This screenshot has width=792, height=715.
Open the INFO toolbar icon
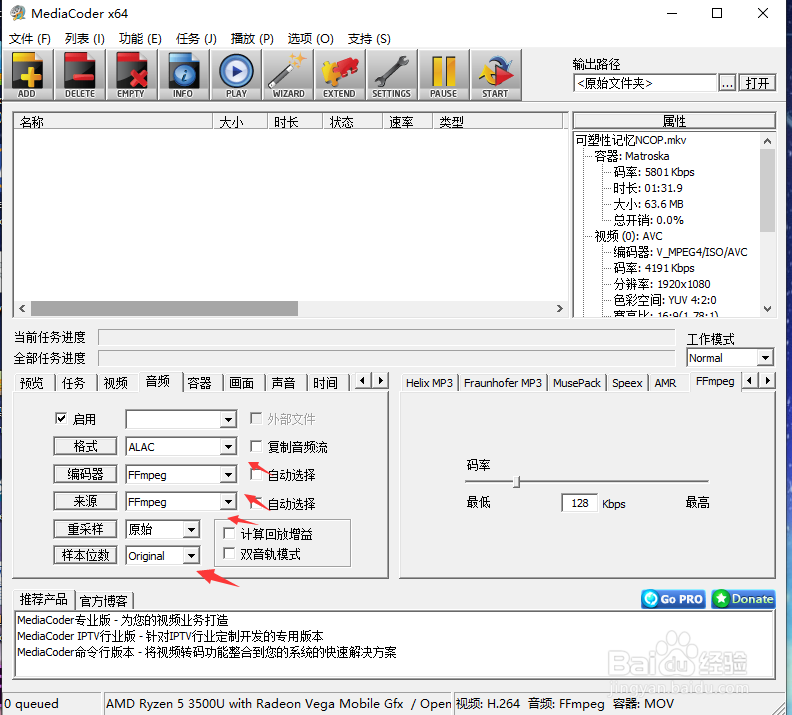point(183,75)
